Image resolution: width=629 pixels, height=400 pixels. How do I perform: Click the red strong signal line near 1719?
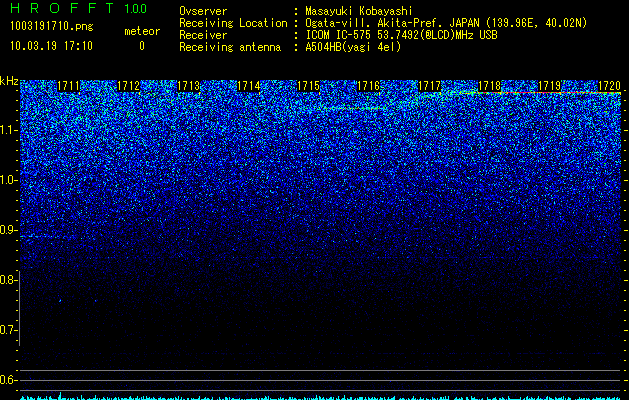[x=550, y=93]
